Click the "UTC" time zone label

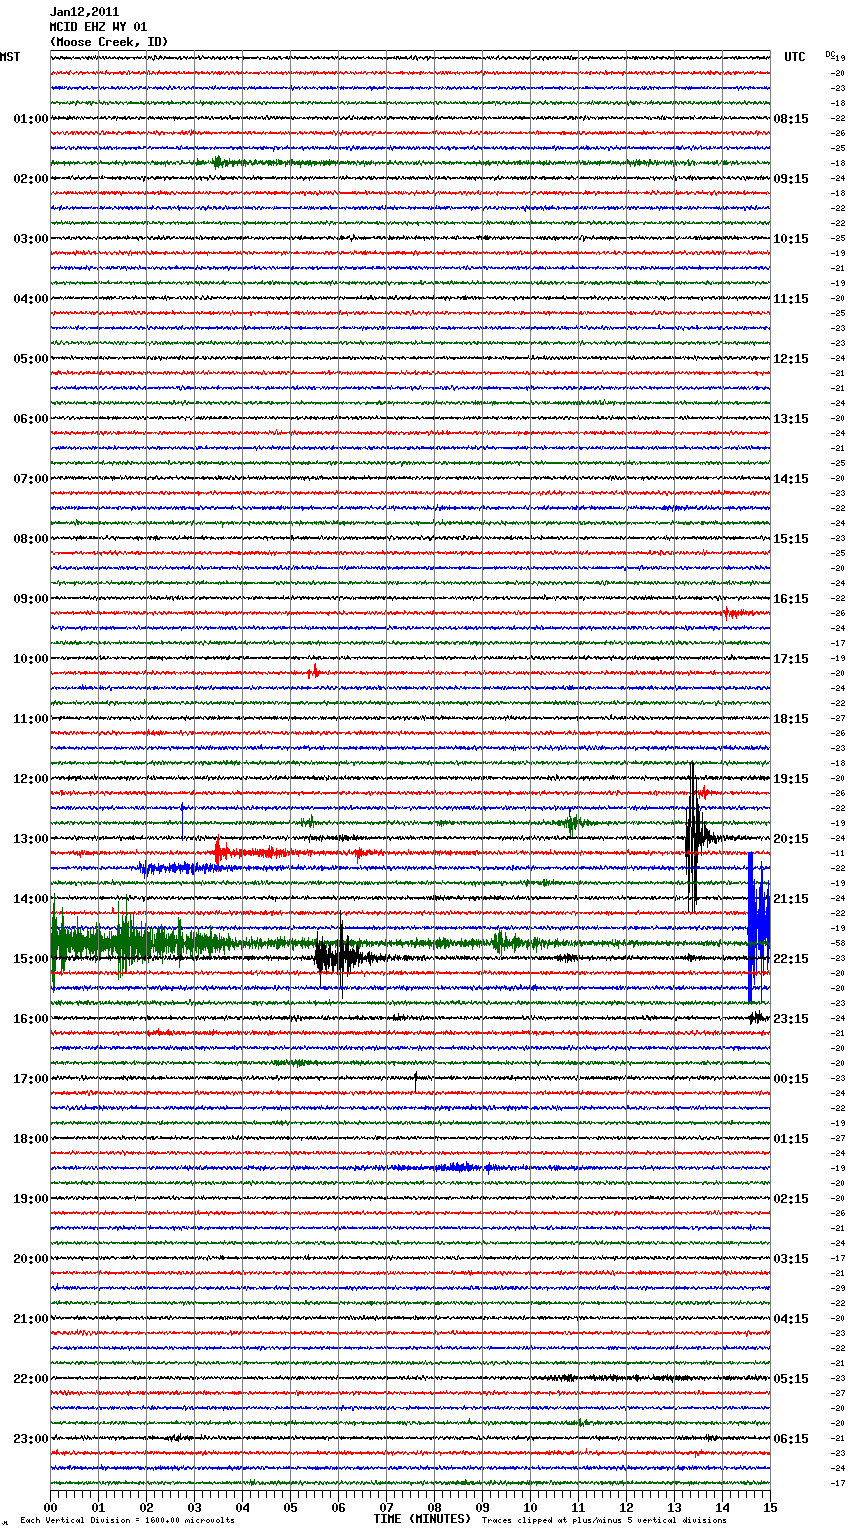click(795, 57)
